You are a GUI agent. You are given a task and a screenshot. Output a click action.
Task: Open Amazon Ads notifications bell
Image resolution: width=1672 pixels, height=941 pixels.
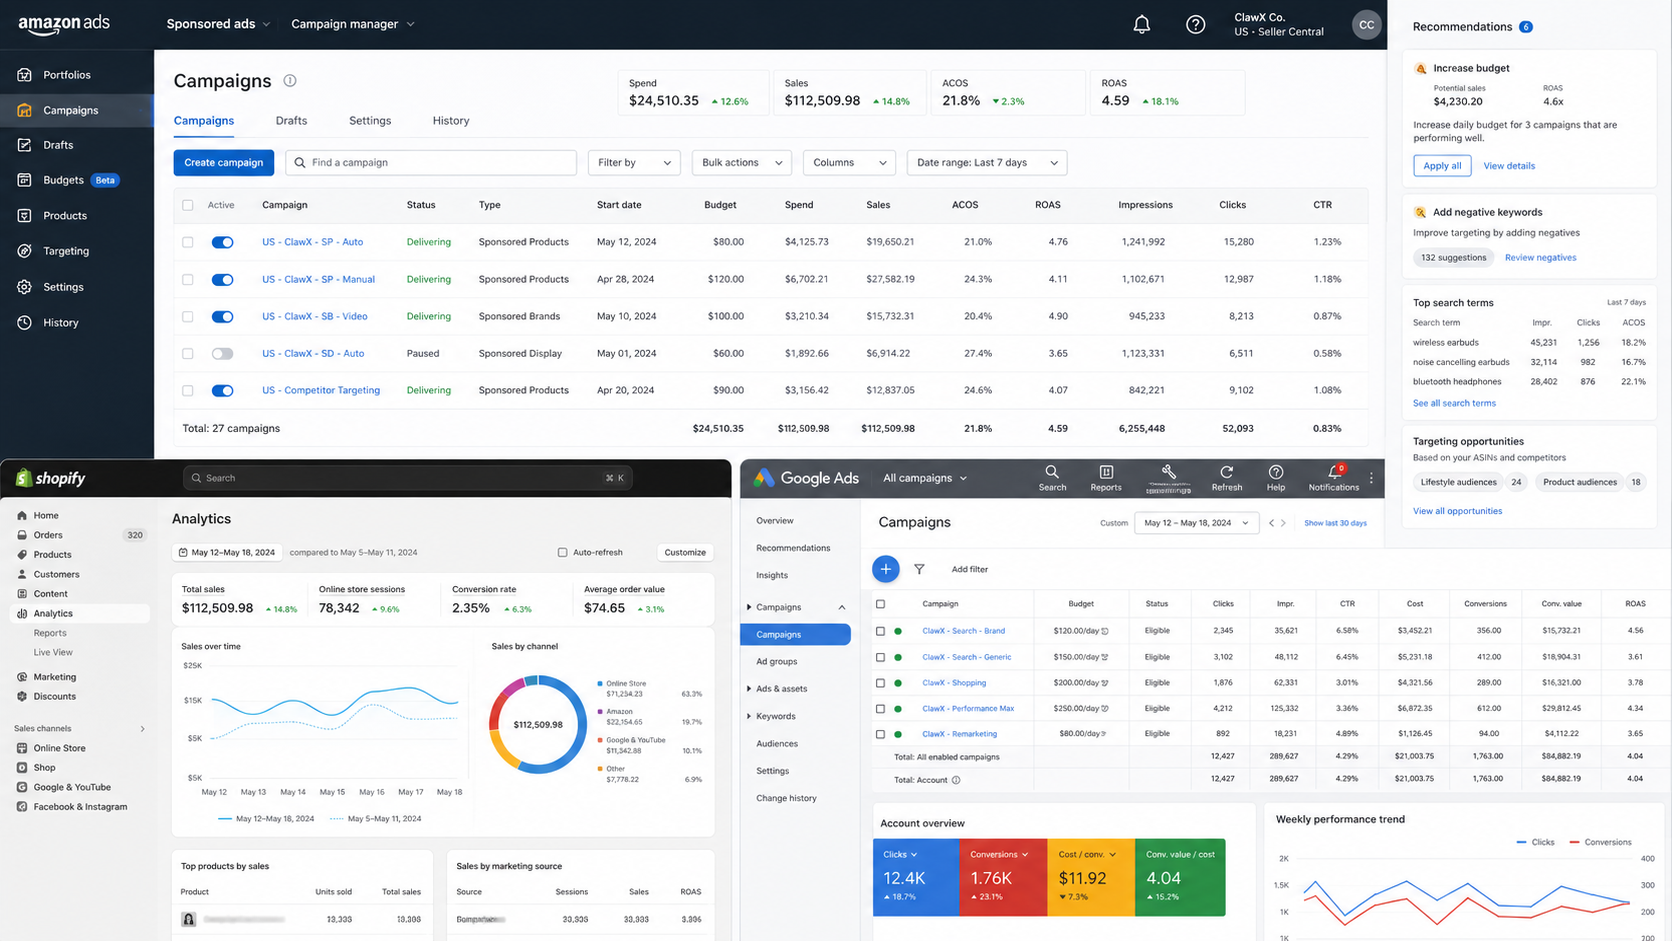coord(1141,24)
